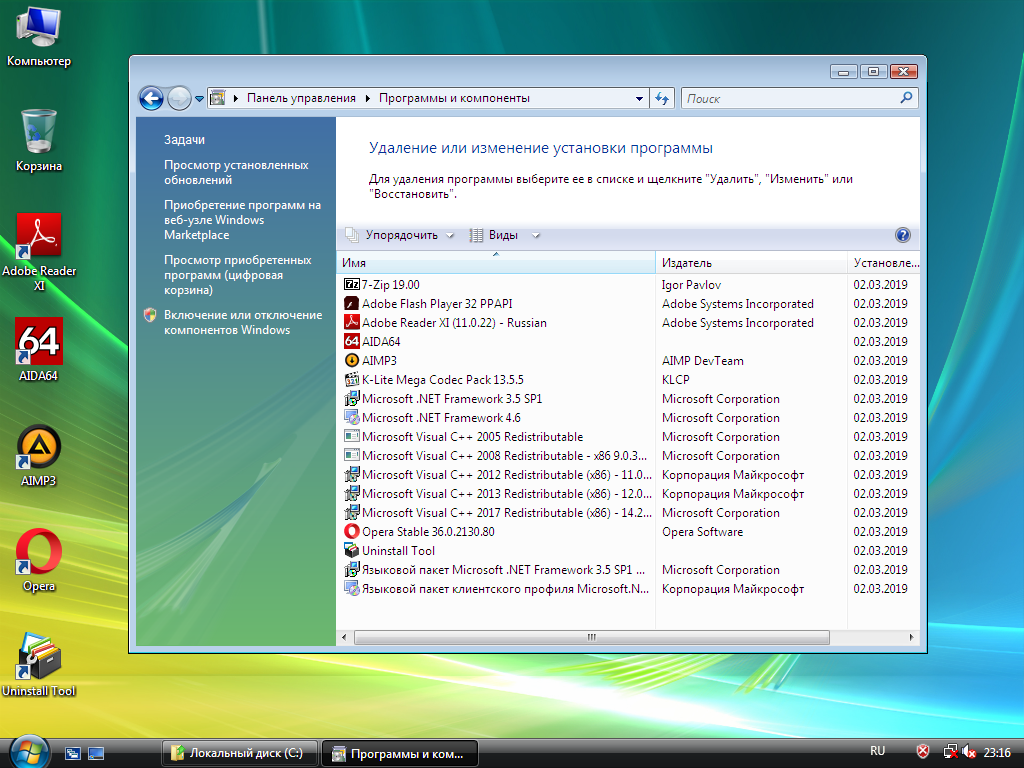Open the AIDA64 desktop shortcut
The width and height of the screenshot is (1024, 768).
(38, 342)
